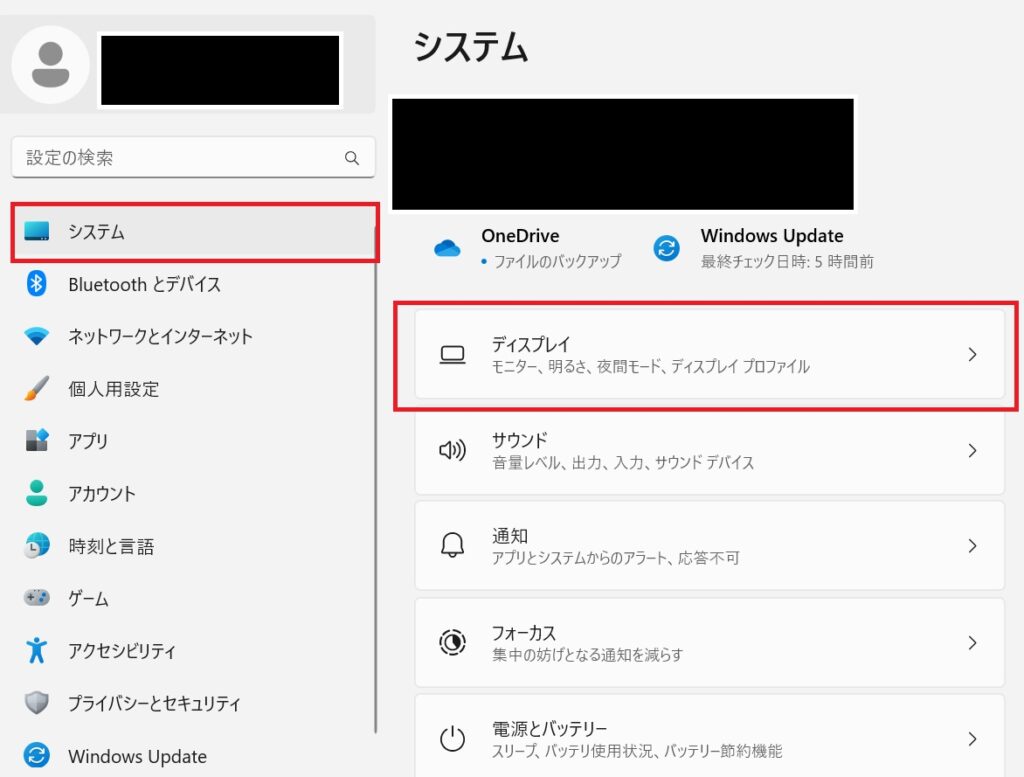The image size is (1024, 777).
Task: Click モニター、明るさ、夜間モード description text
Action: click(650, 366)
